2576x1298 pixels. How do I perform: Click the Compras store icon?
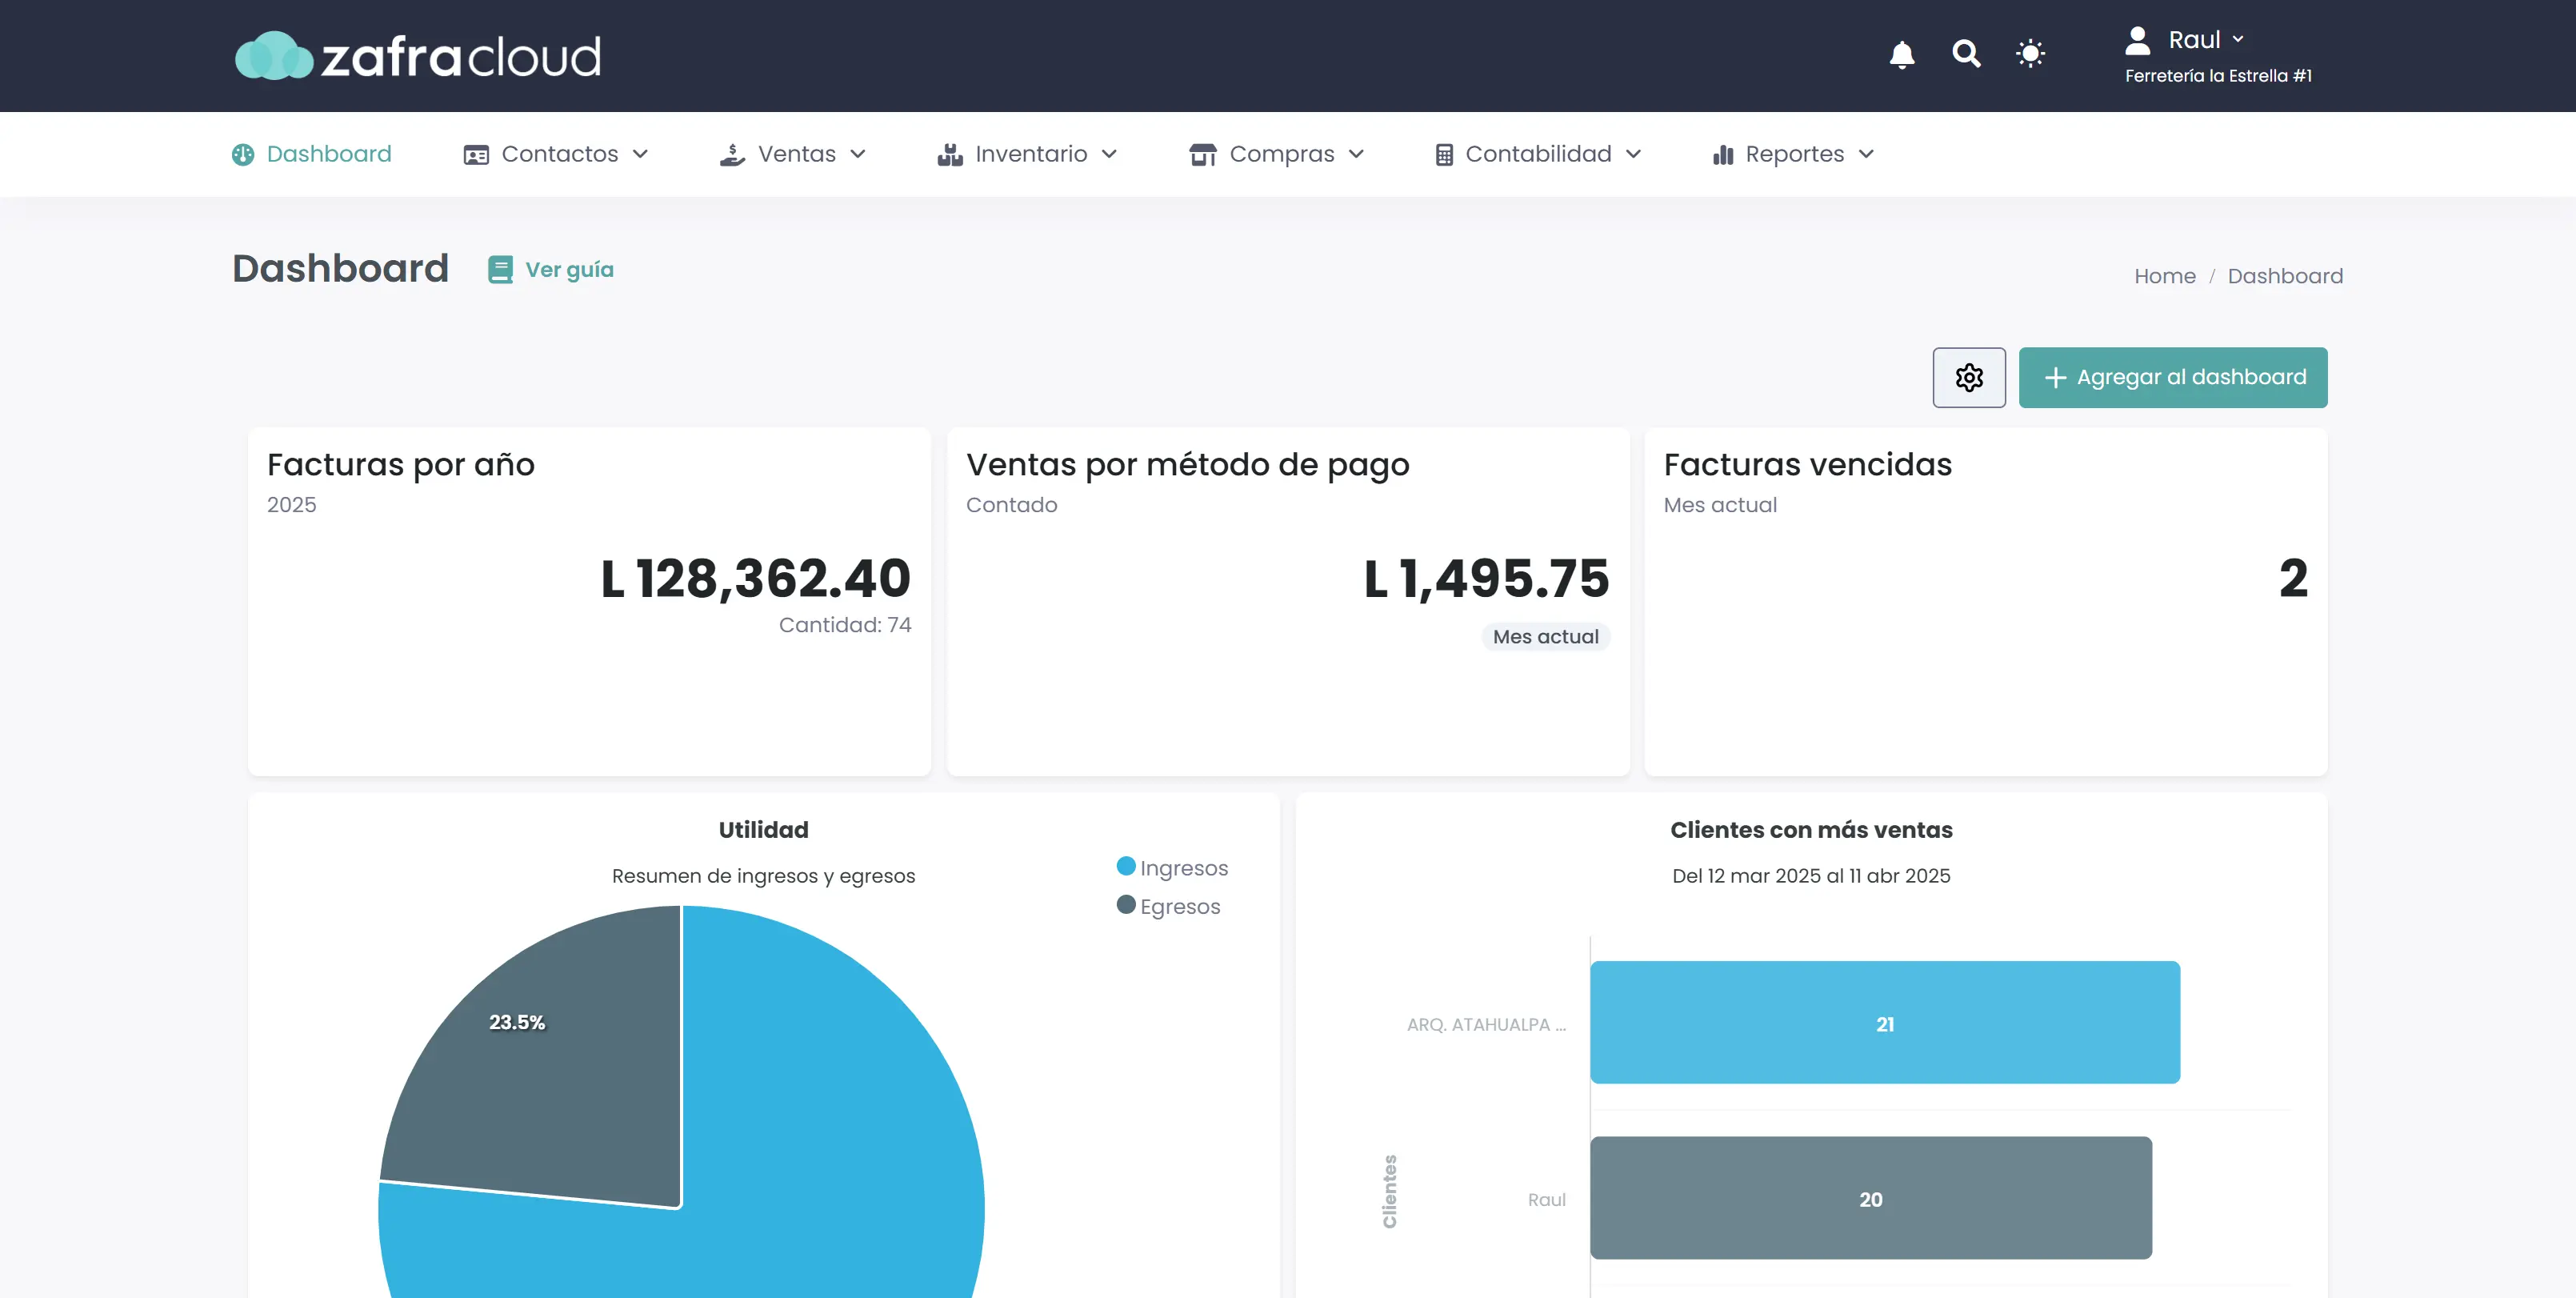click(x=1203, y=154)
